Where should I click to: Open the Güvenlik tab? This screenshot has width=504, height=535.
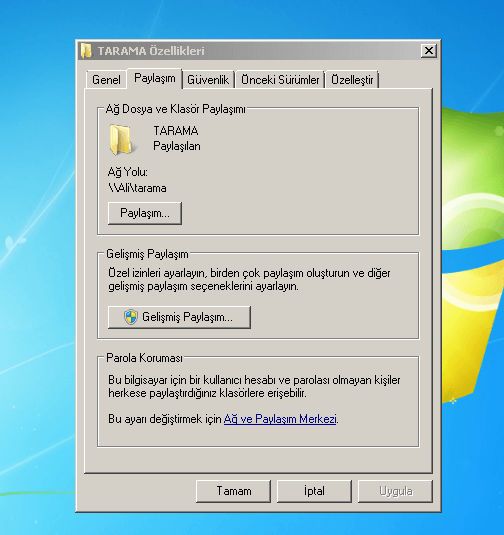208,79
